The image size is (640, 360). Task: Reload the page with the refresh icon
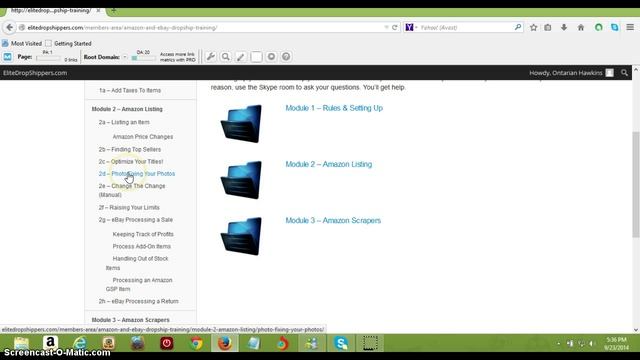(x=395, y=28)
